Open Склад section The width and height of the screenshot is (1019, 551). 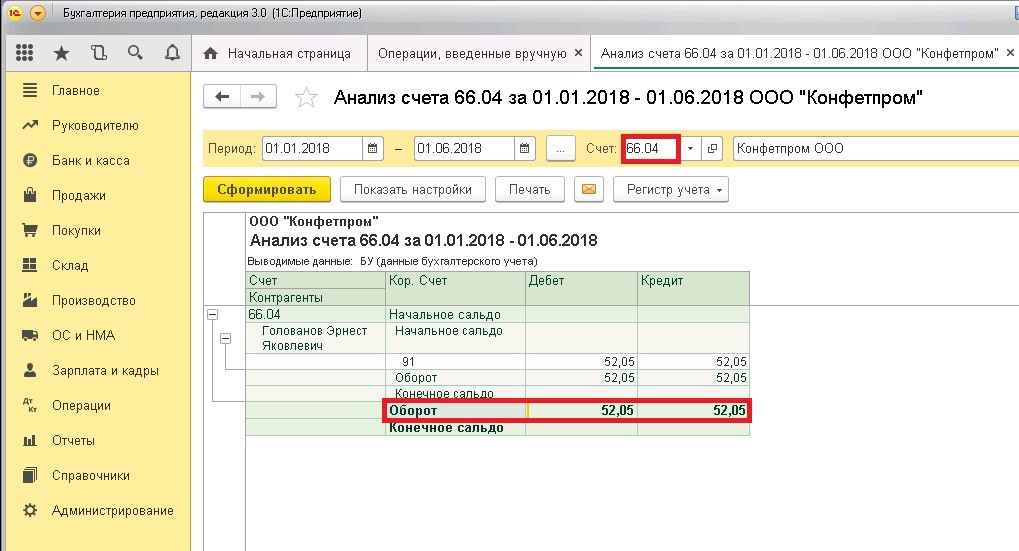(70, 265)
